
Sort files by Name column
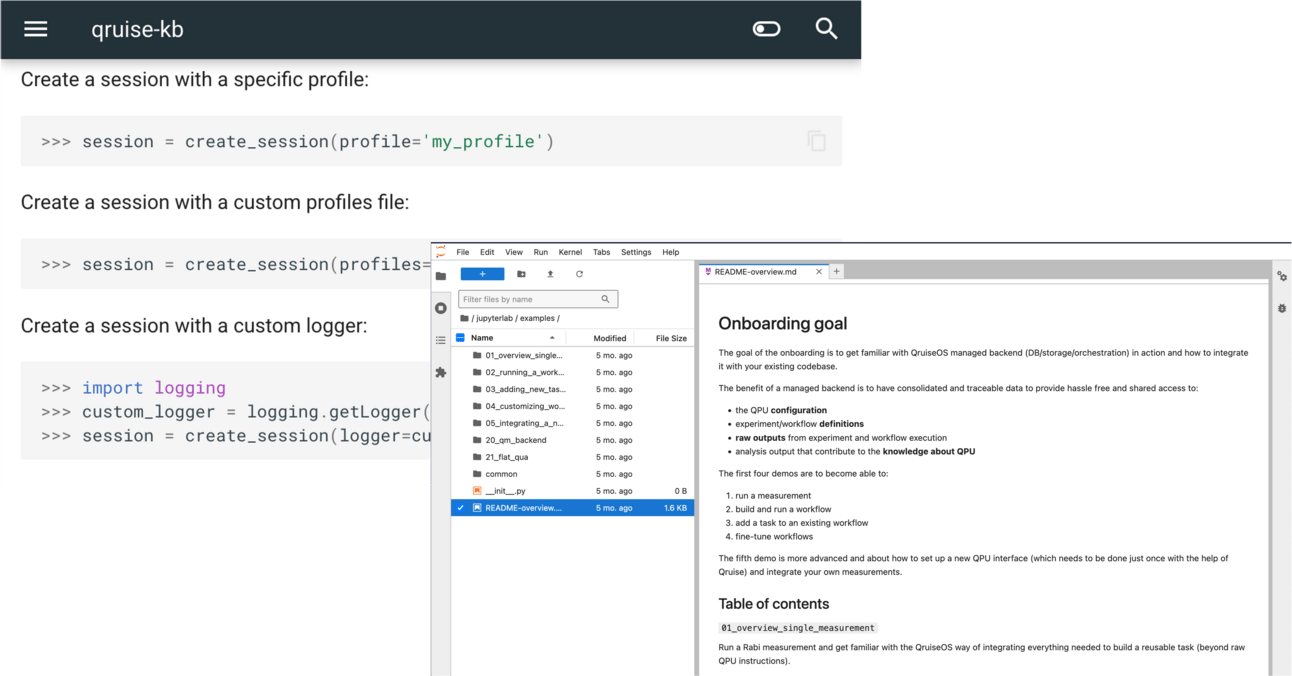(x=513, y=338)
